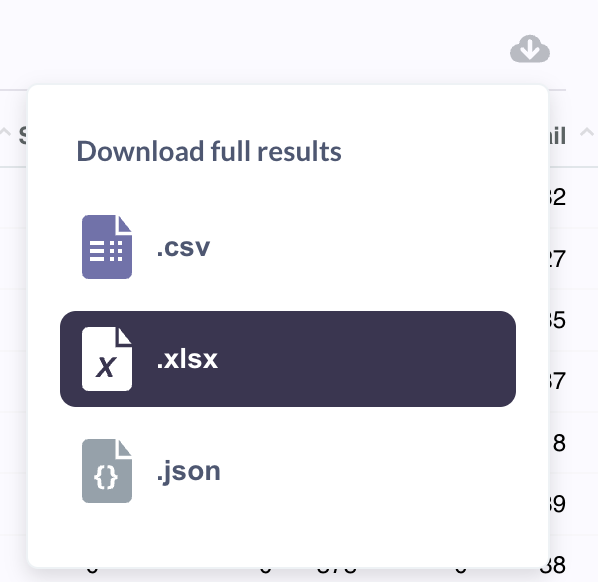Click the purple .csv spreadsheet file icon
Screen dimensions: 602x582
(107, 247)
